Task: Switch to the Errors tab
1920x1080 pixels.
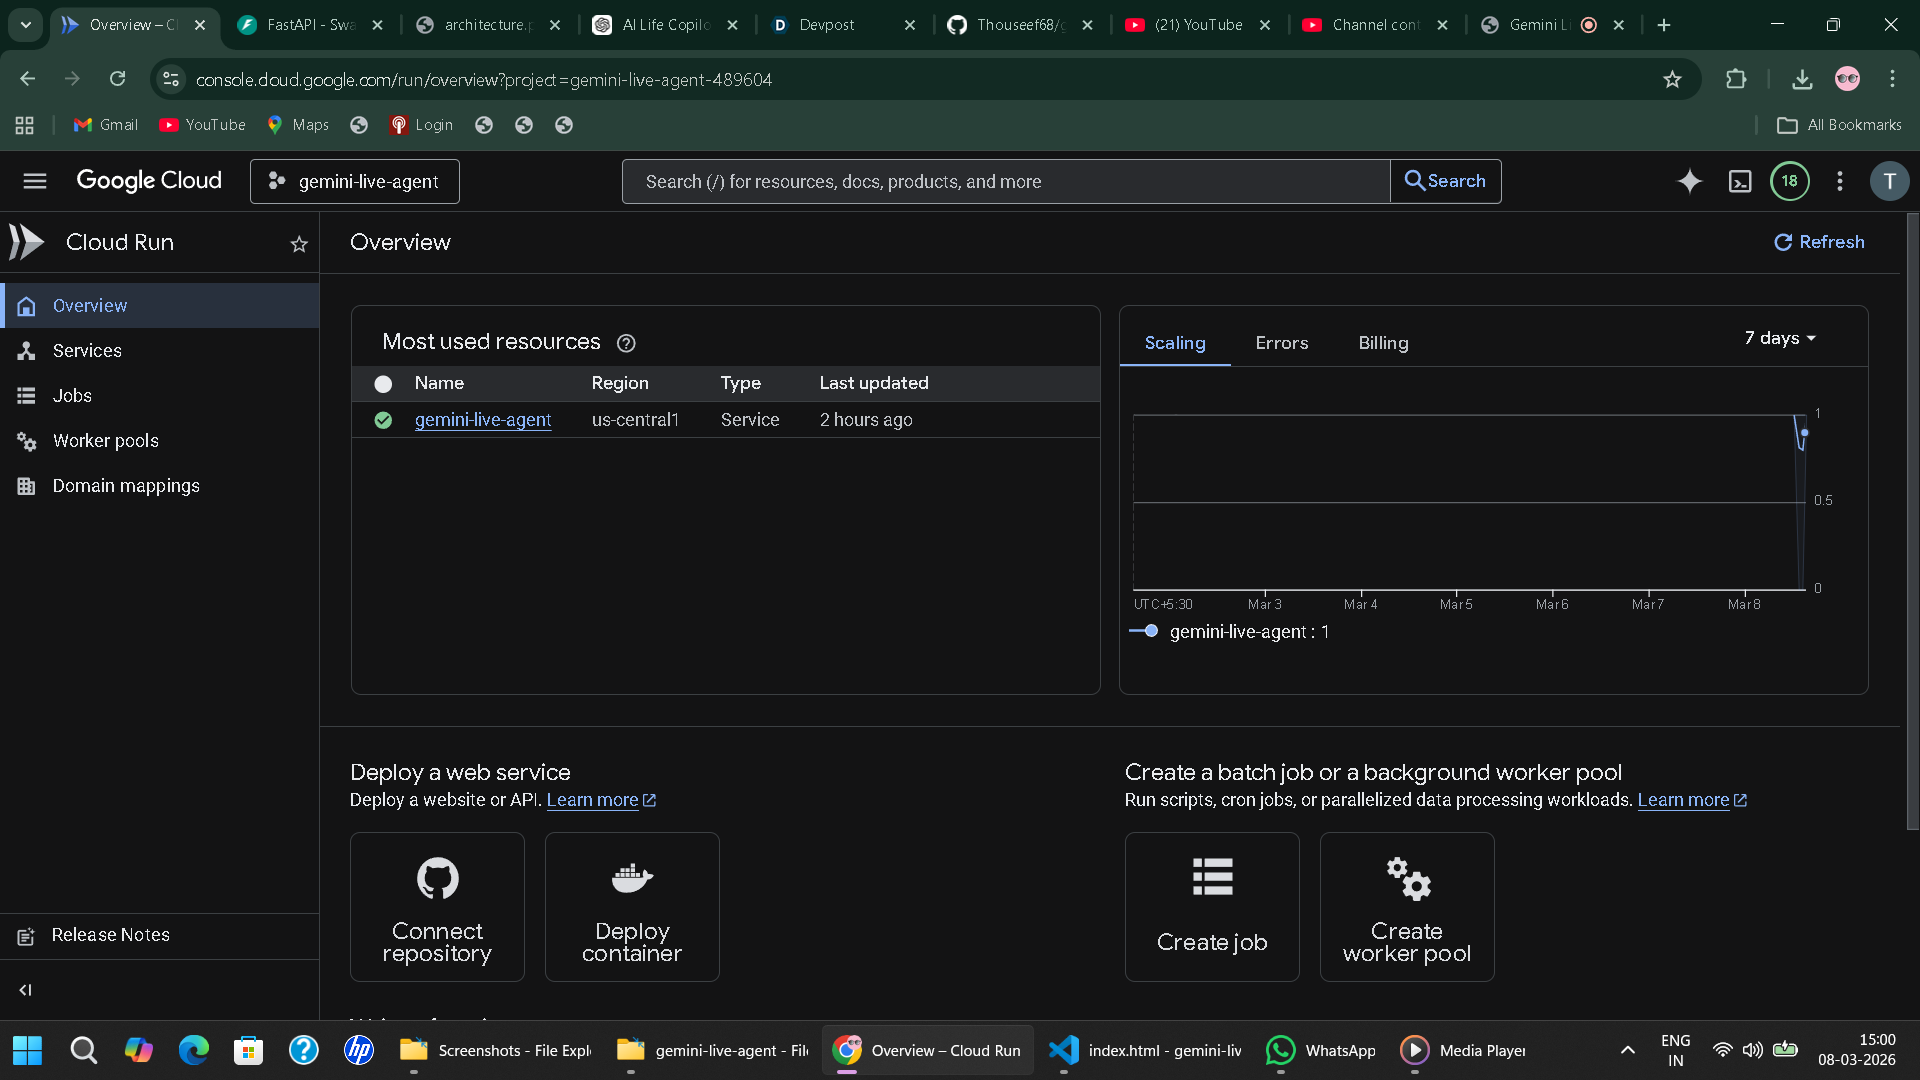Action: pos(1281,343)
